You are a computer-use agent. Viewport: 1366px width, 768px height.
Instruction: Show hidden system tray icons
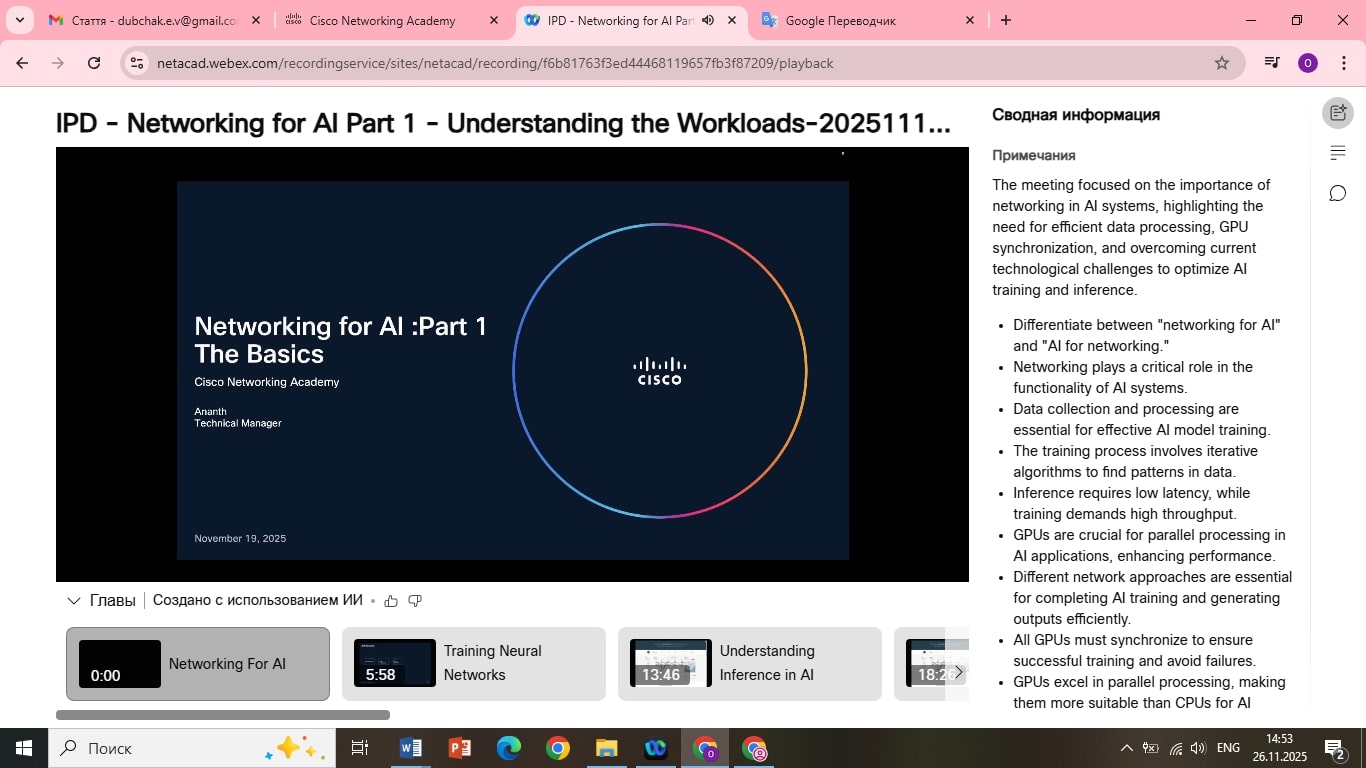1126,748
